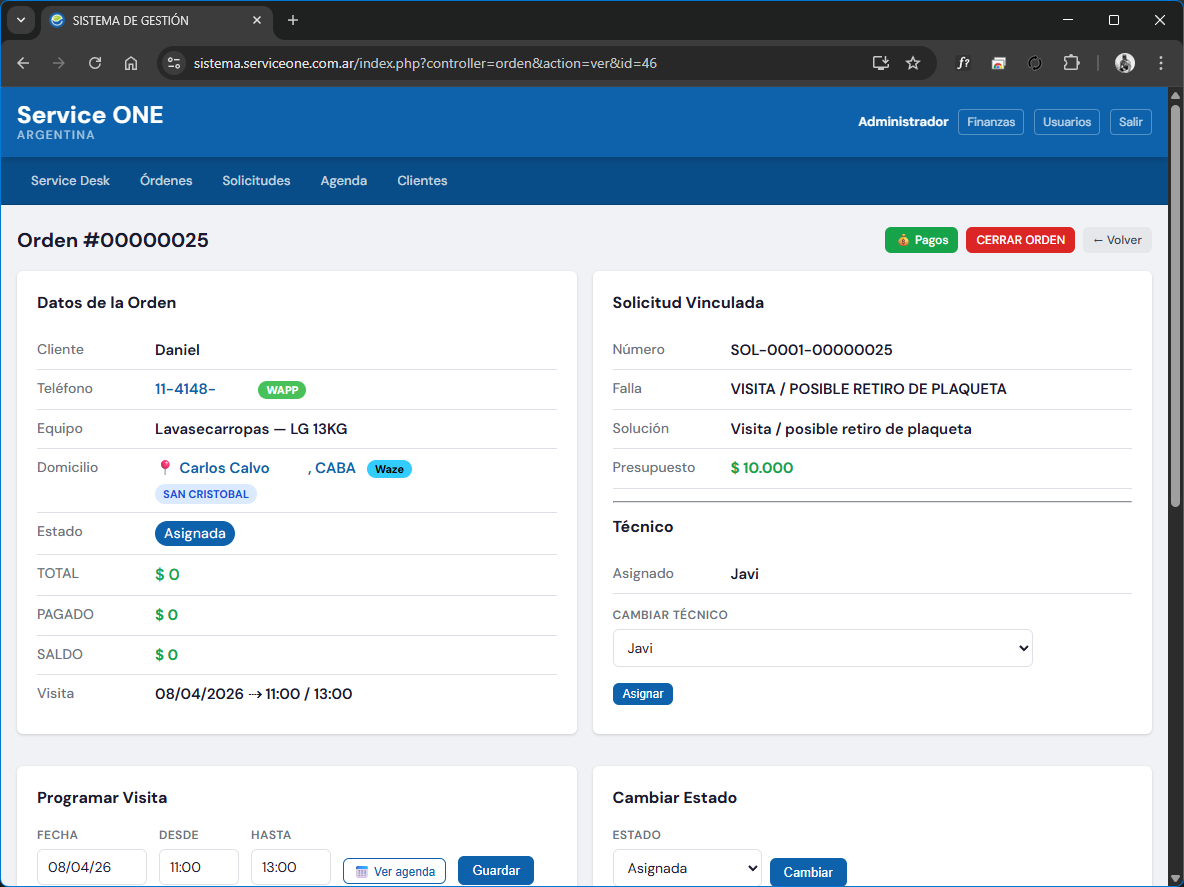Open Pagos for this order
Image resolution: width=1184 pixels, height=887 pixels.
(x=921, y=240)
